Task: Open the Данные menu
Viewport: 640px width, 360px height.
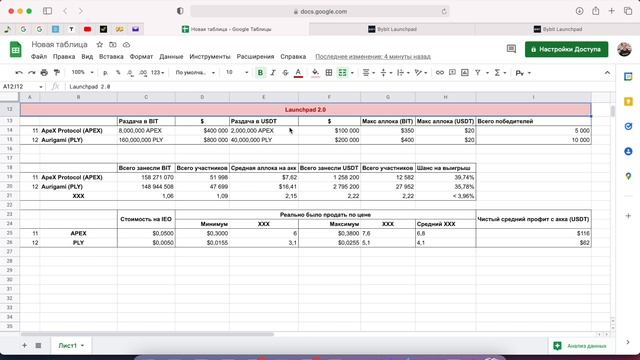Action: coord(171,56)
